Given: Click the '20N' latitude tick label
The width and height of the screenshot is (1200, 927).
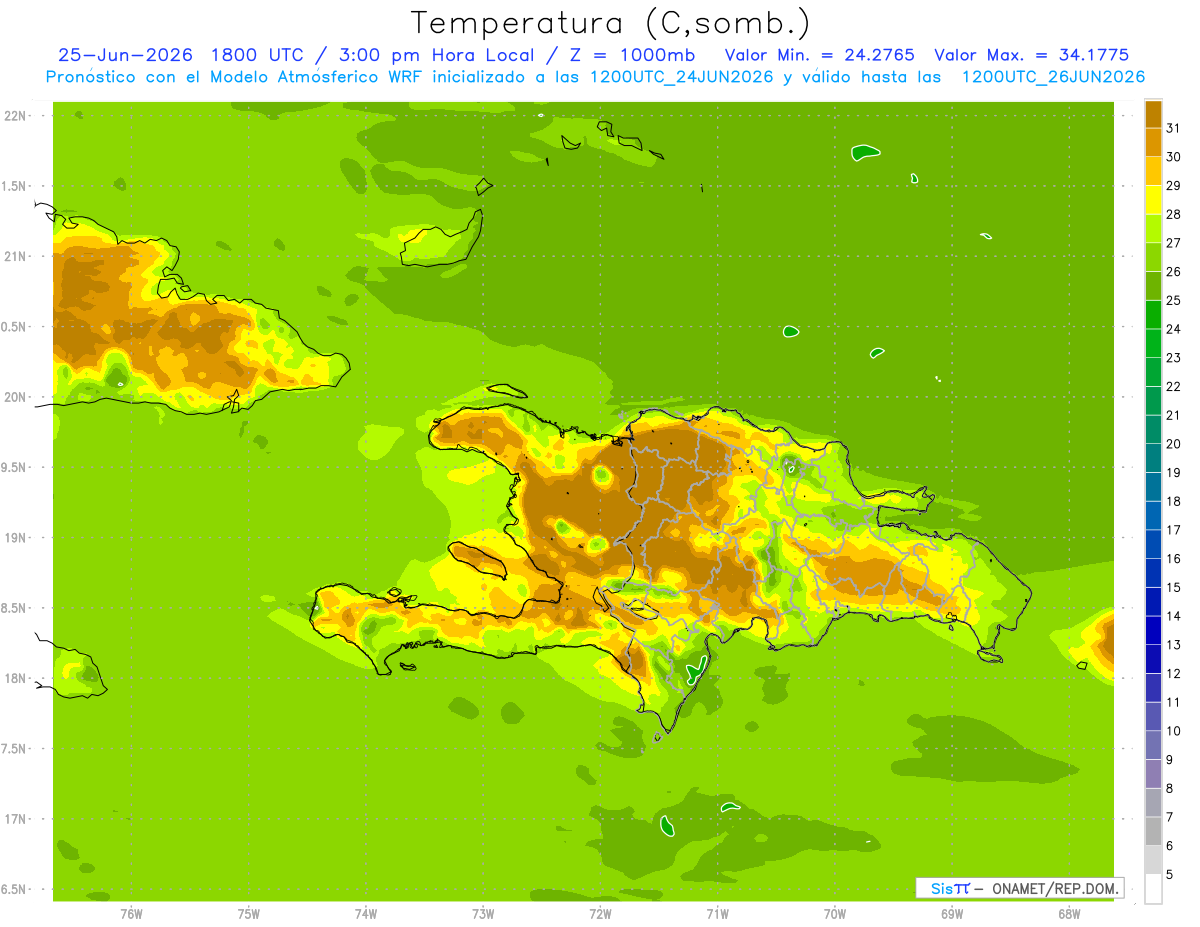Looking at the screenshot, I should click(x=17, y=397).
